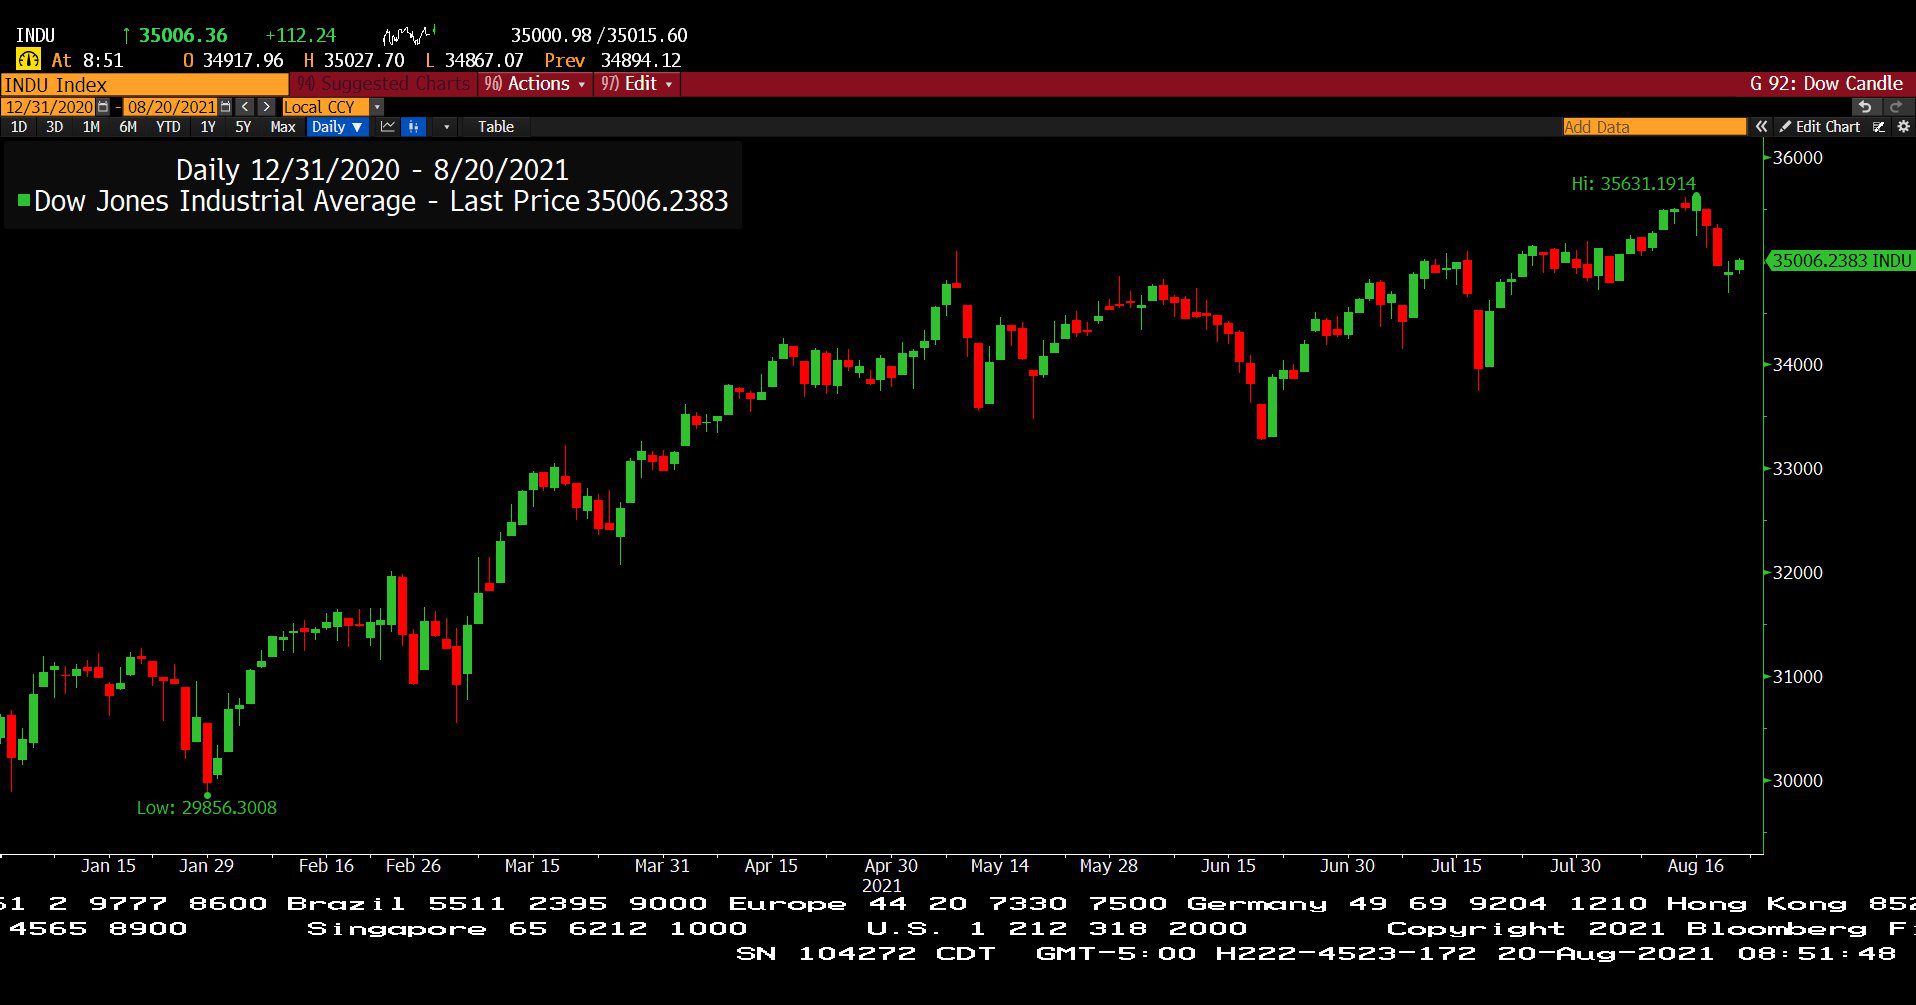
Task: Expand the Daily periodicity dropdown
Action: 336,127
